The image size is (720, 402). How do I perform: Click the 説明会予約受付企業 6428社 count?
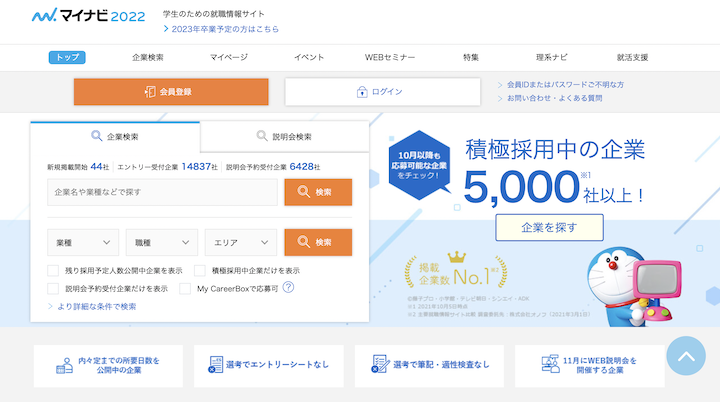(x=273, y=167)
